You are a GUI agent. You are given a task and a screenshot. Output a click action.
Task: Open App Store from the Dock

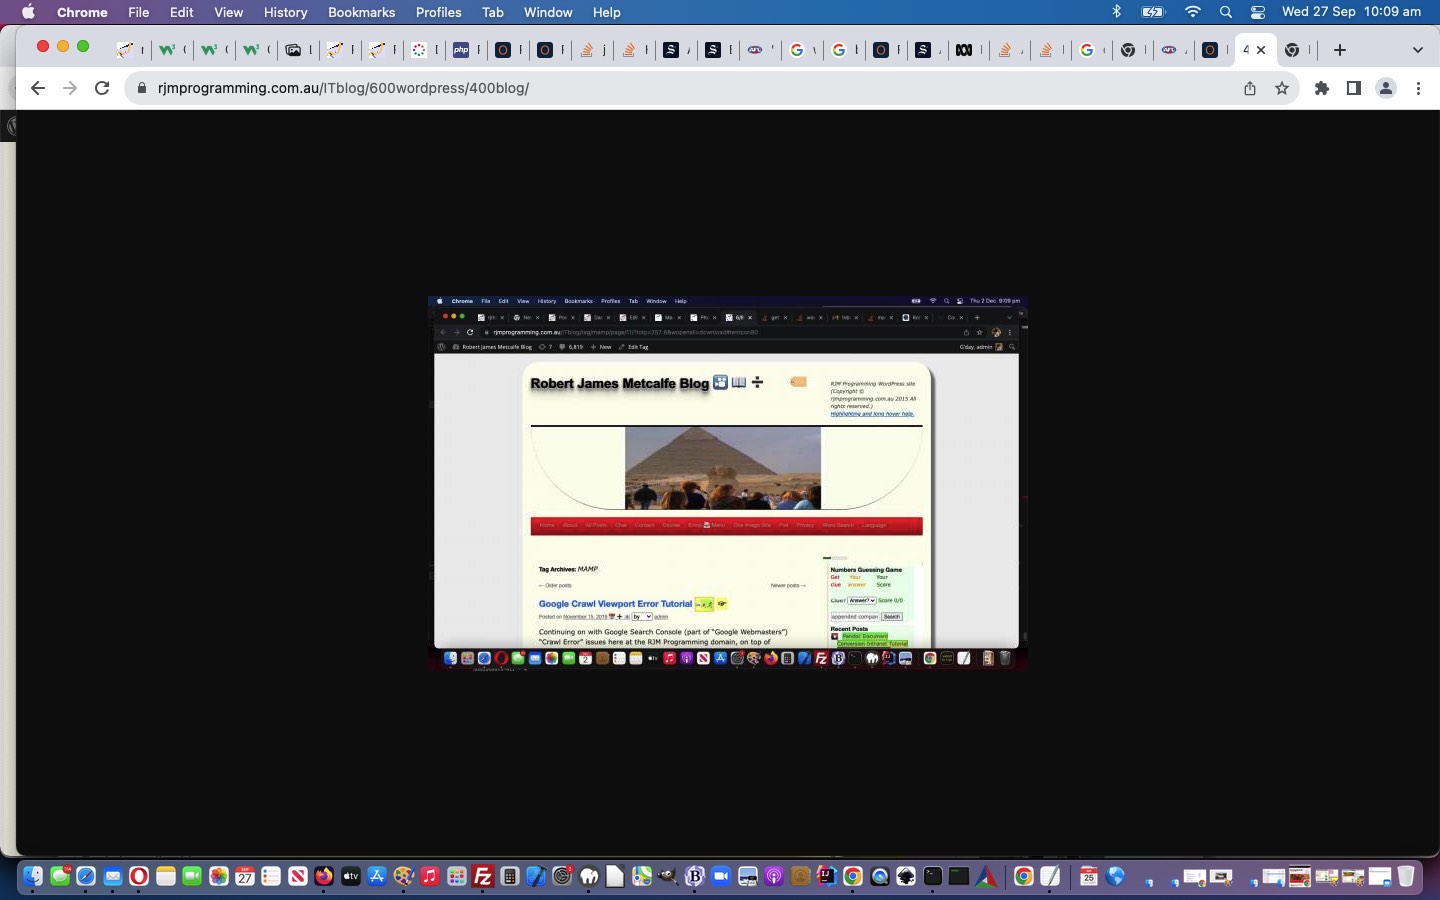[377, 876]
